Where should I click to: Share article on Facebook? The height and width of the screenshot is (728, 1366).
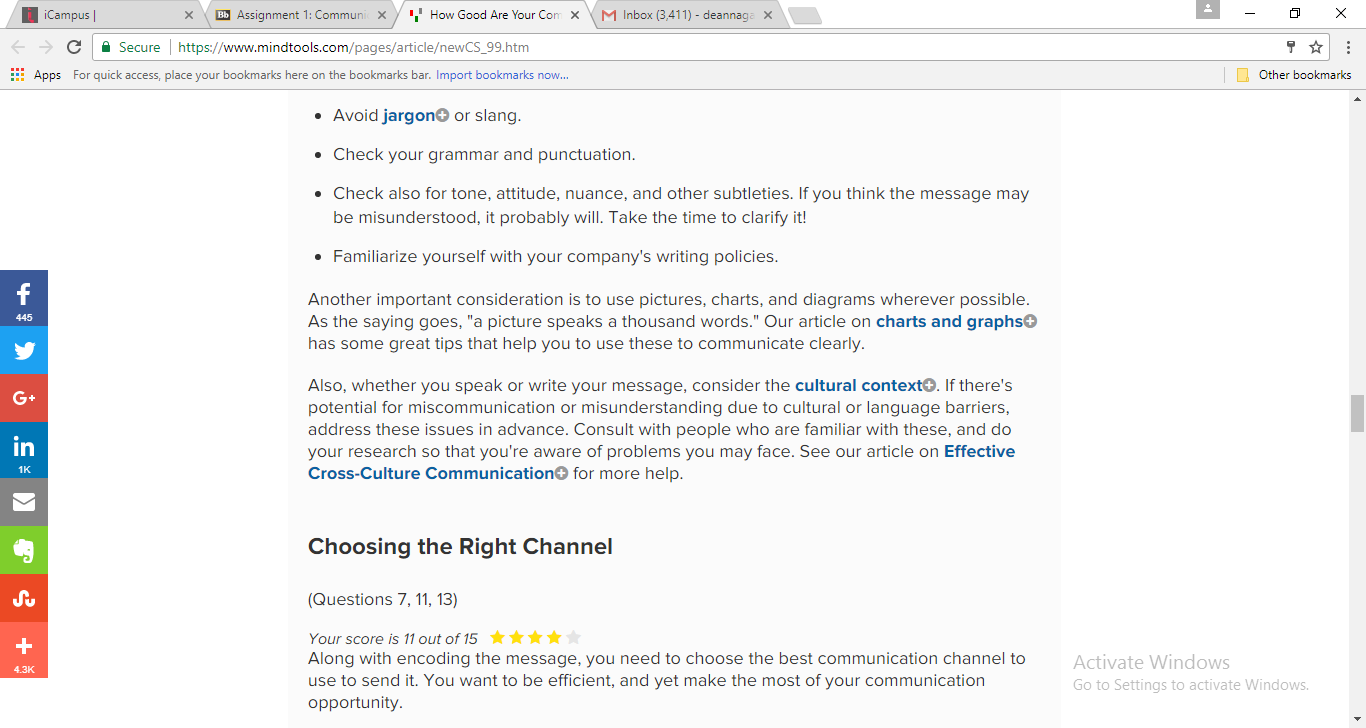pyautogui.click(x=24, y=297)
